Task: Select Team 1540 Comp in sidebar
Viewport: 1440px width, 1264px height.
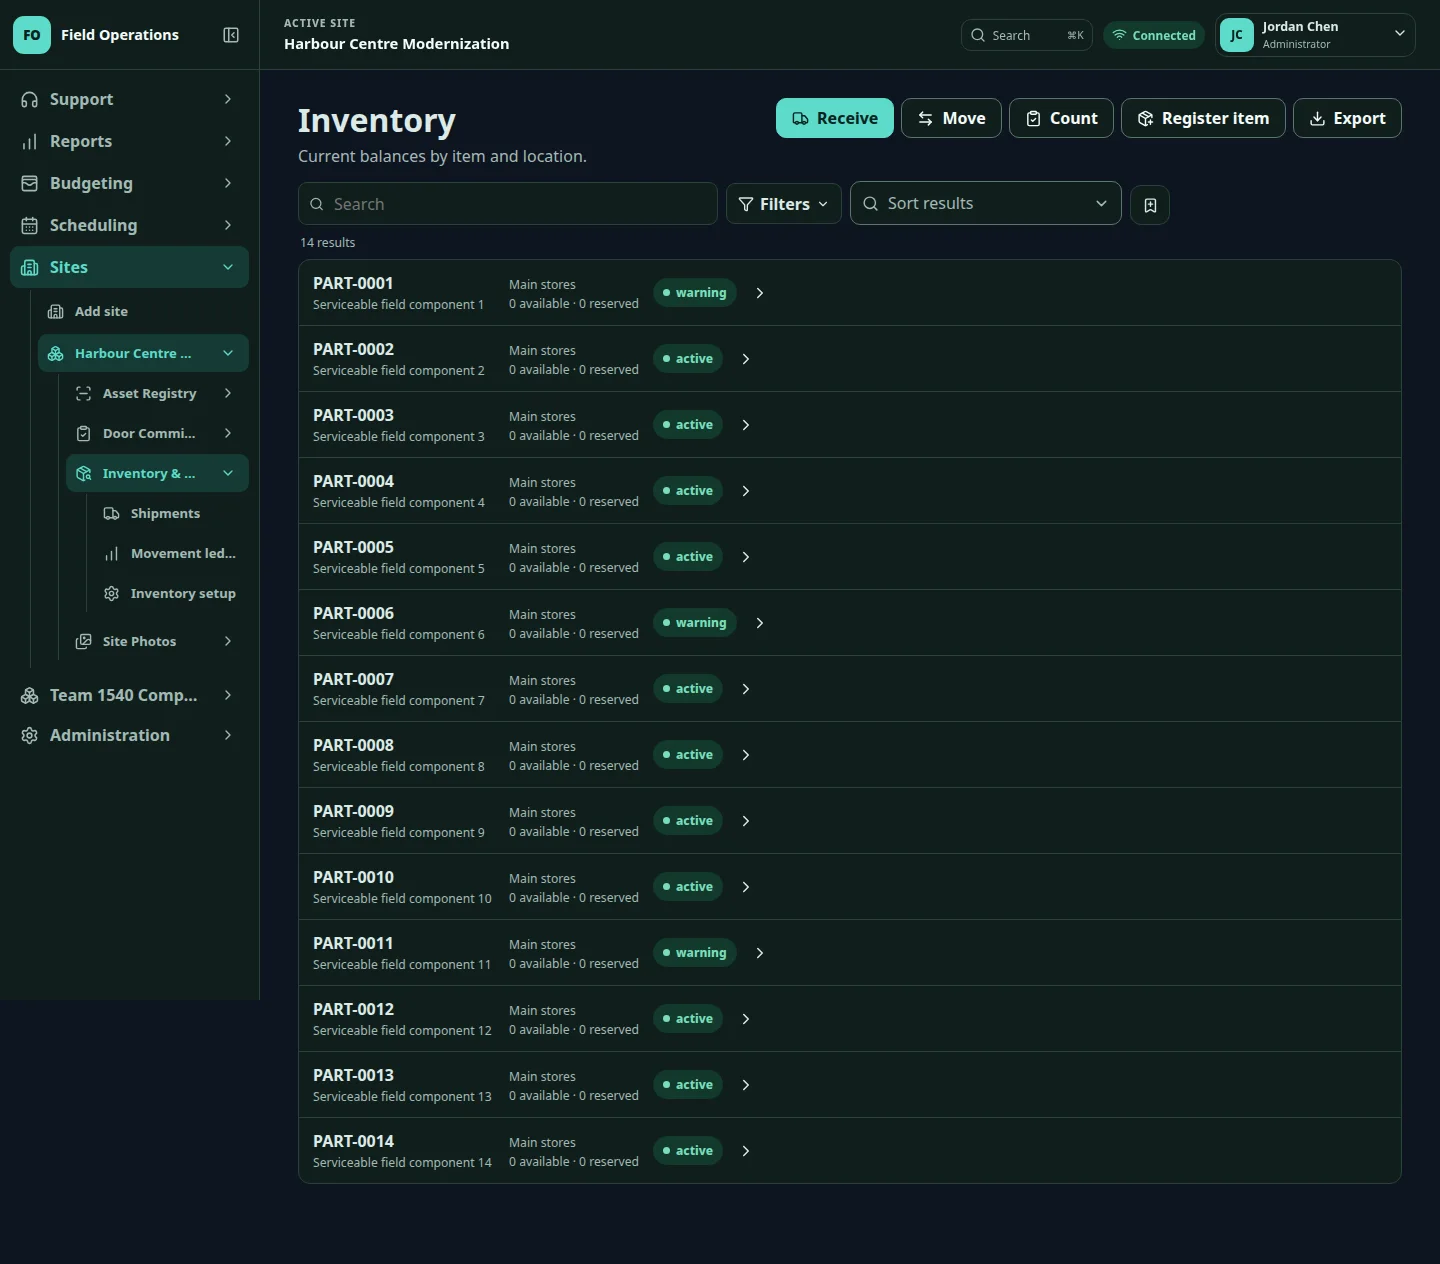Action: (x=129, y=695)
